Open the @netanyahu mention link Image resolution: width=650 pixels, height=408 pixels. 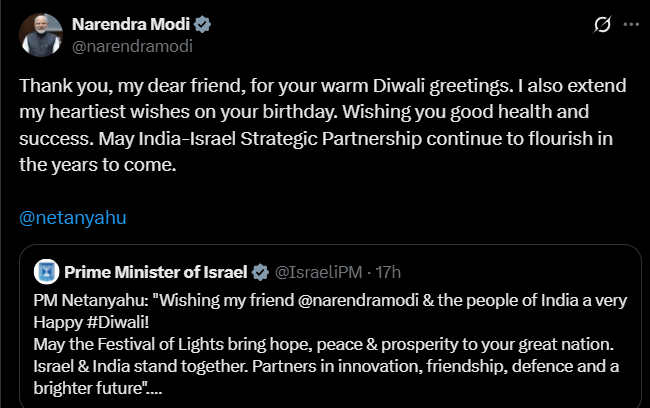click(x=74, y=217)
